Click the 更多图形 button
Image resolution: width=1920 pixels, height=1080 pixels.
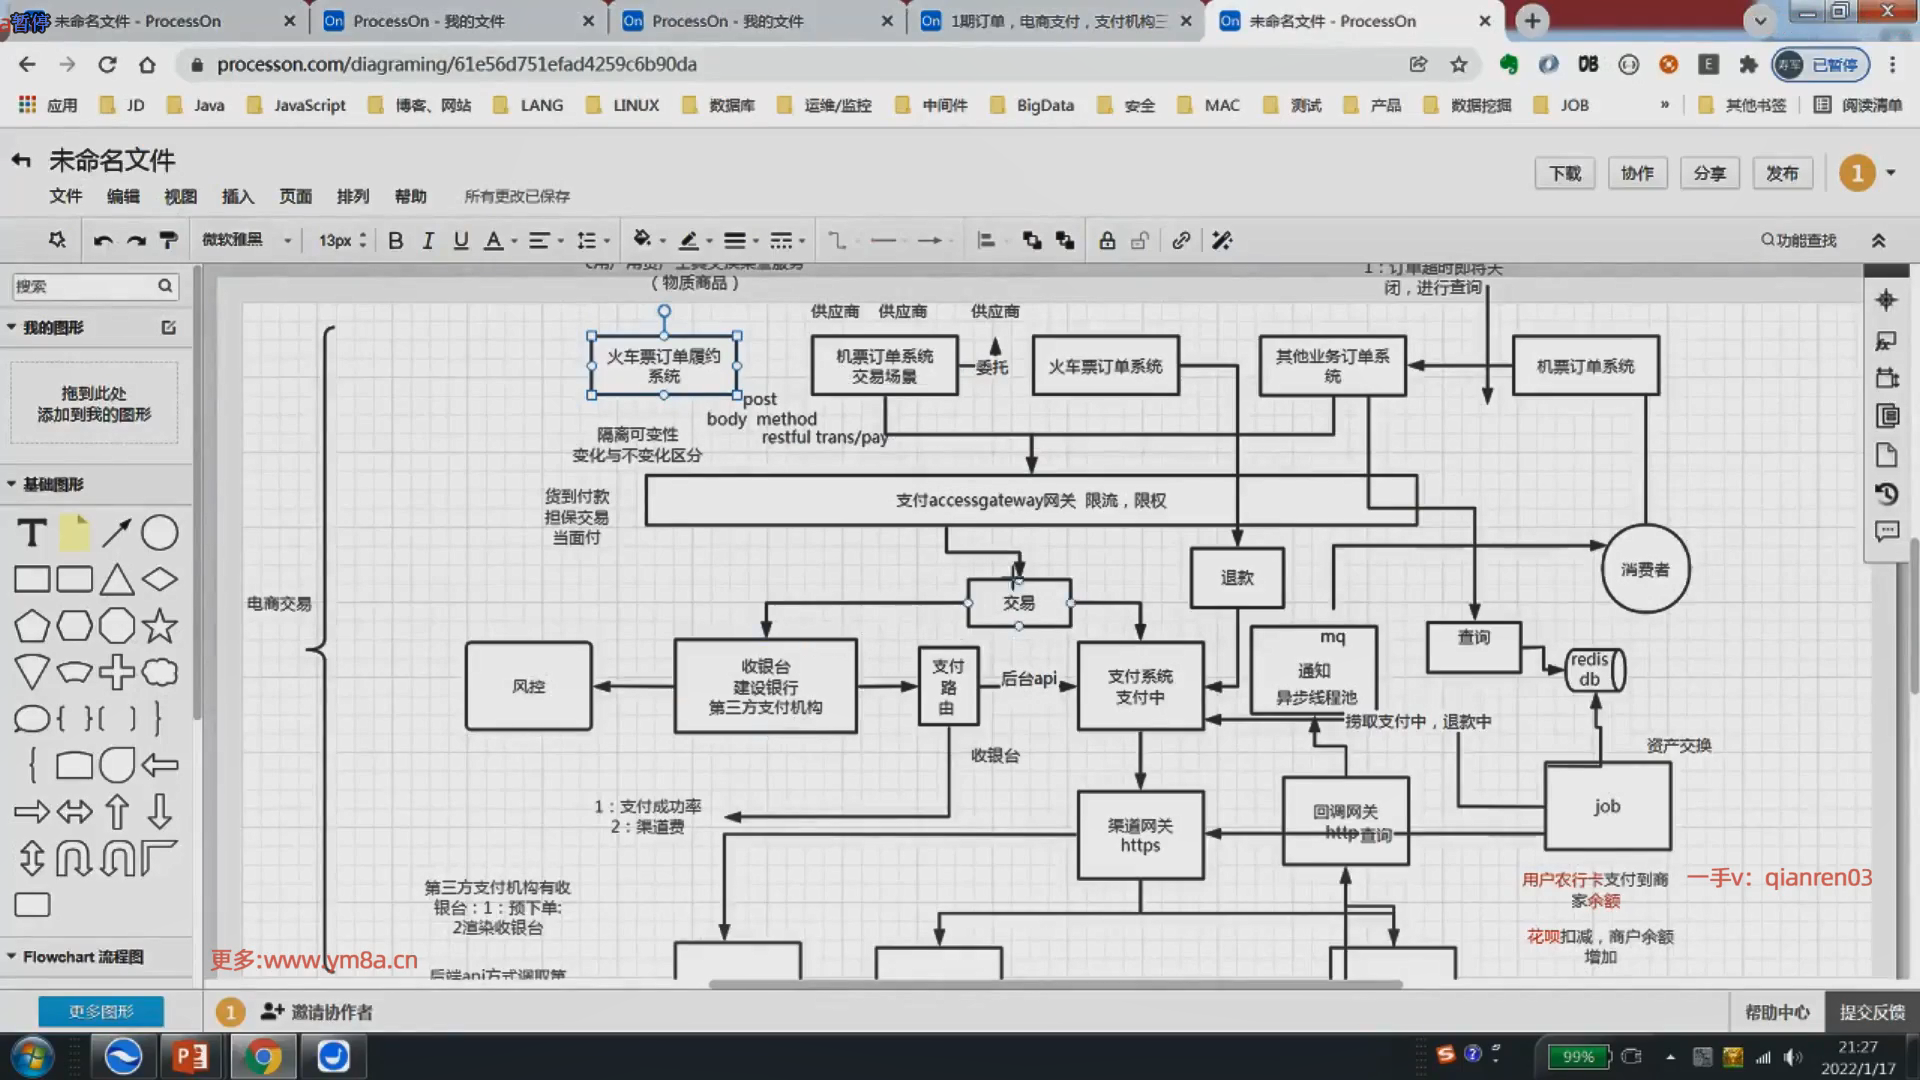click(x=101, y=1011)
